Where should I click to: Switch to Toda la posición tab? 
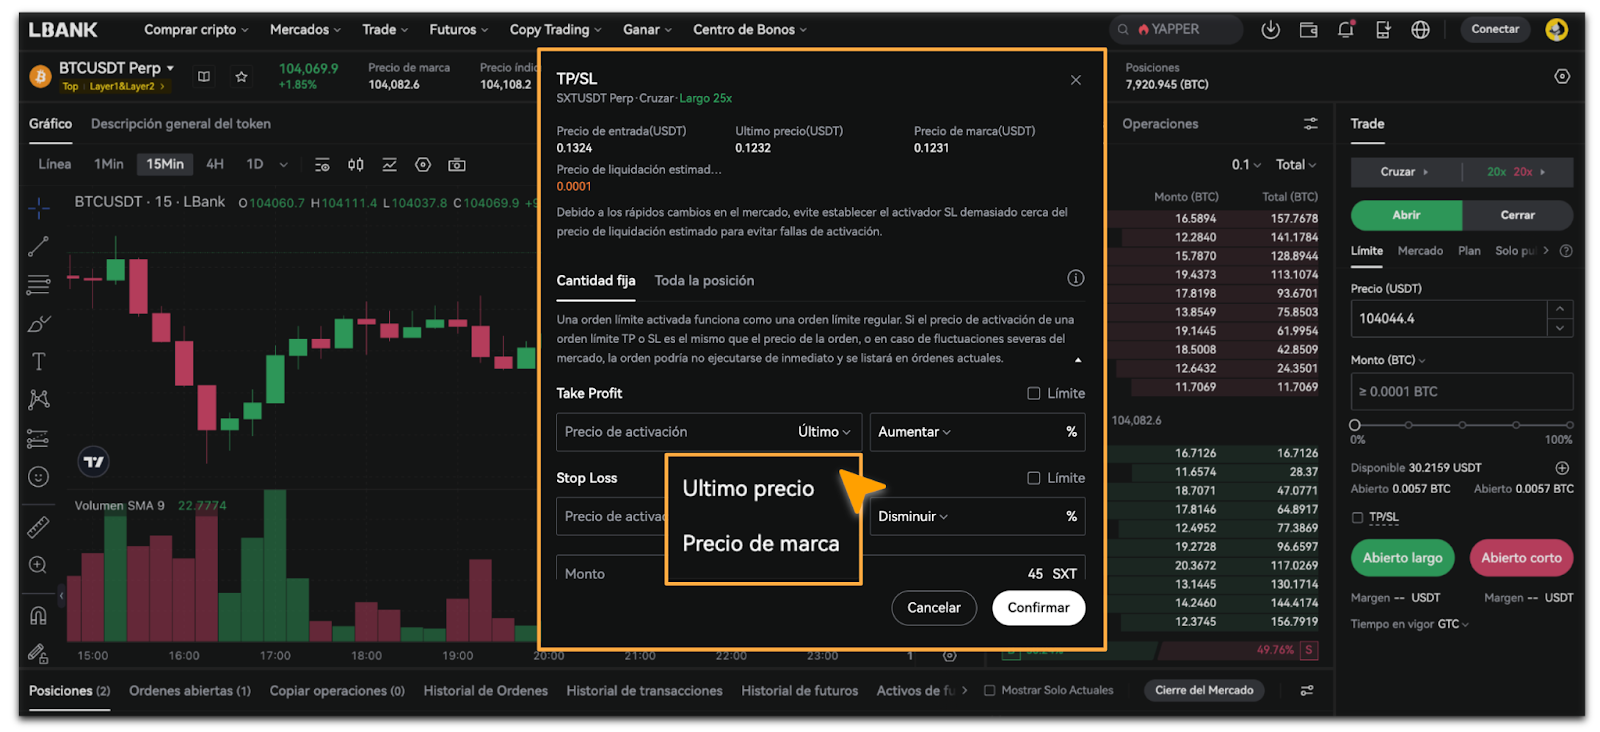704,280
